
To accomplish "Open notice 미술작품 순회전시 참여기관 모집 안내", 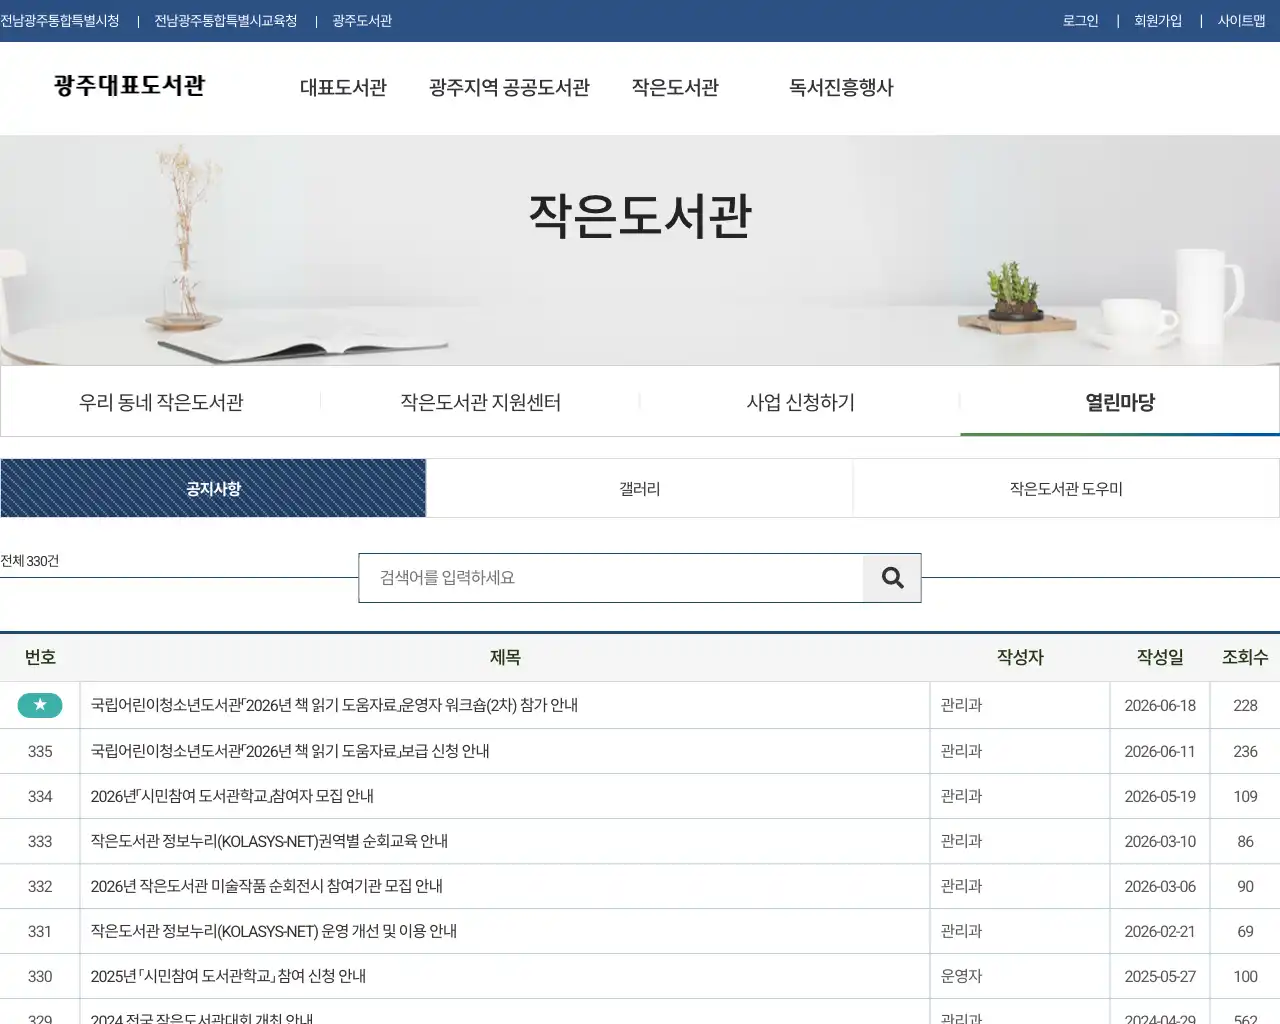I will (x=266, y=886).
